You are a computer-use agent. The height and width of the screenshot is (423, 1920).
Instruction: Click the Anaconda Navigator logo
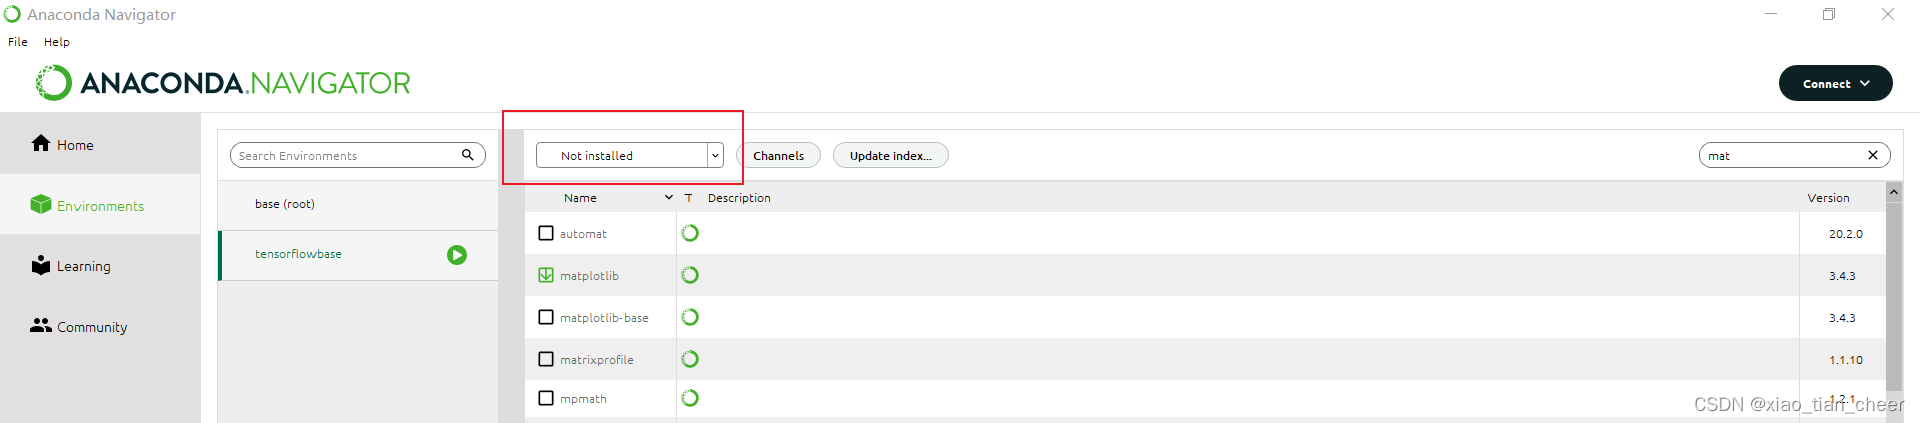click(223, 83)
